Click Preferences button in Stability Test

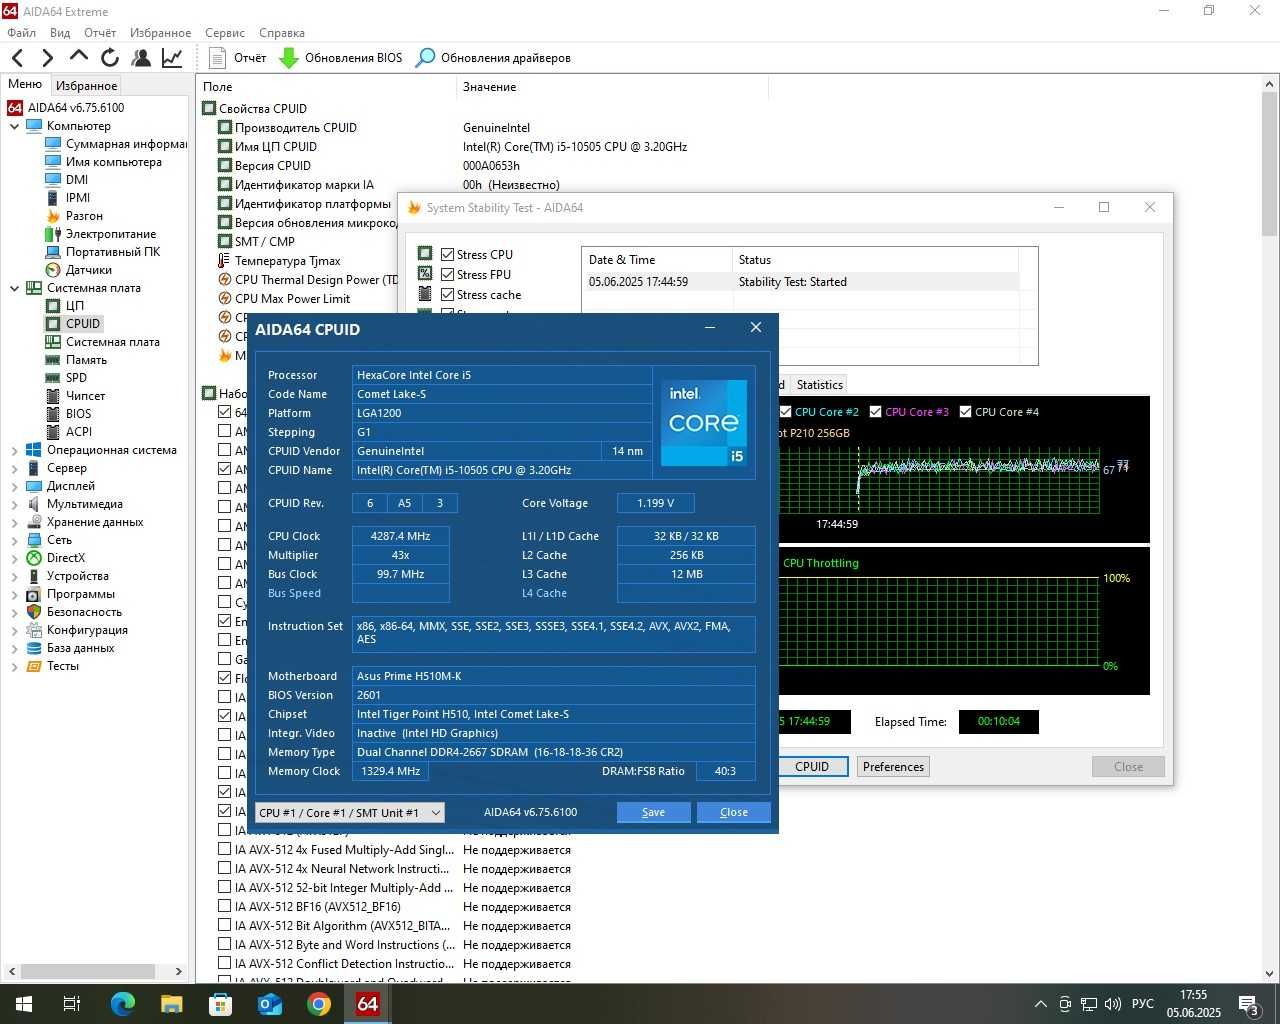[893, 767]
